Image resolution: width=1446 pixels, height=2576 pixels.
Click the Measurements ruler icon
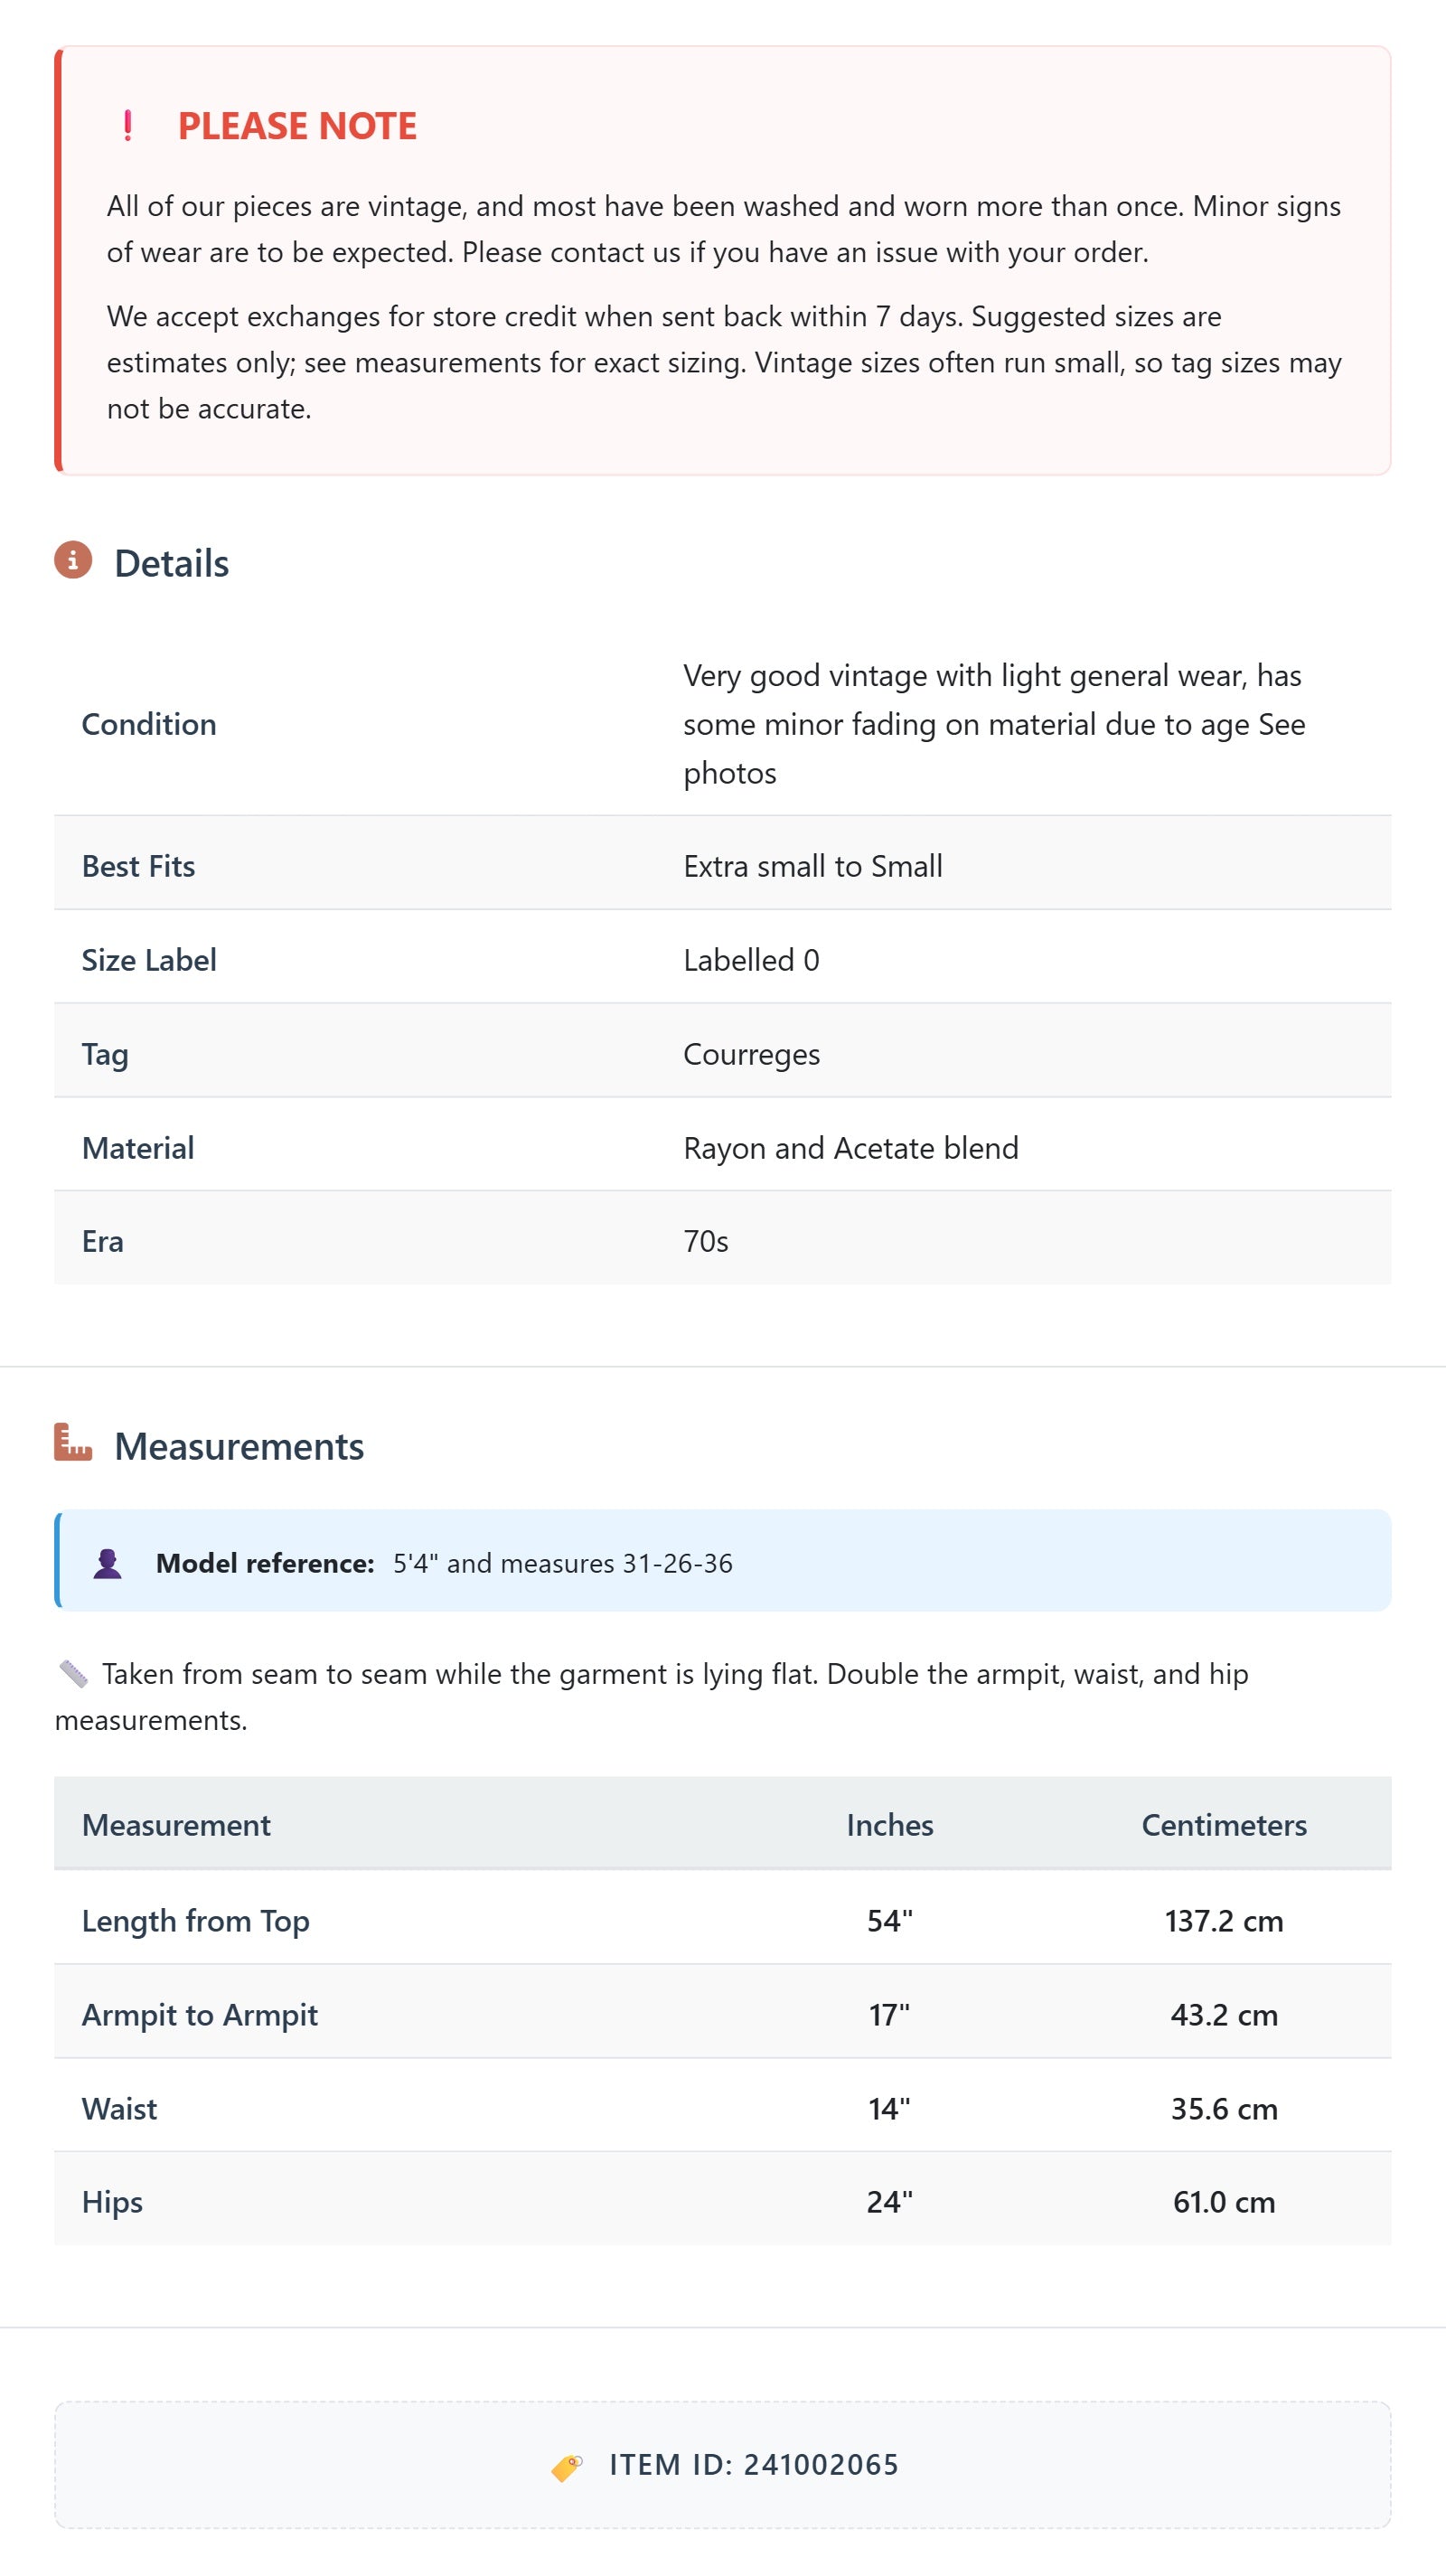(73, 1443)
